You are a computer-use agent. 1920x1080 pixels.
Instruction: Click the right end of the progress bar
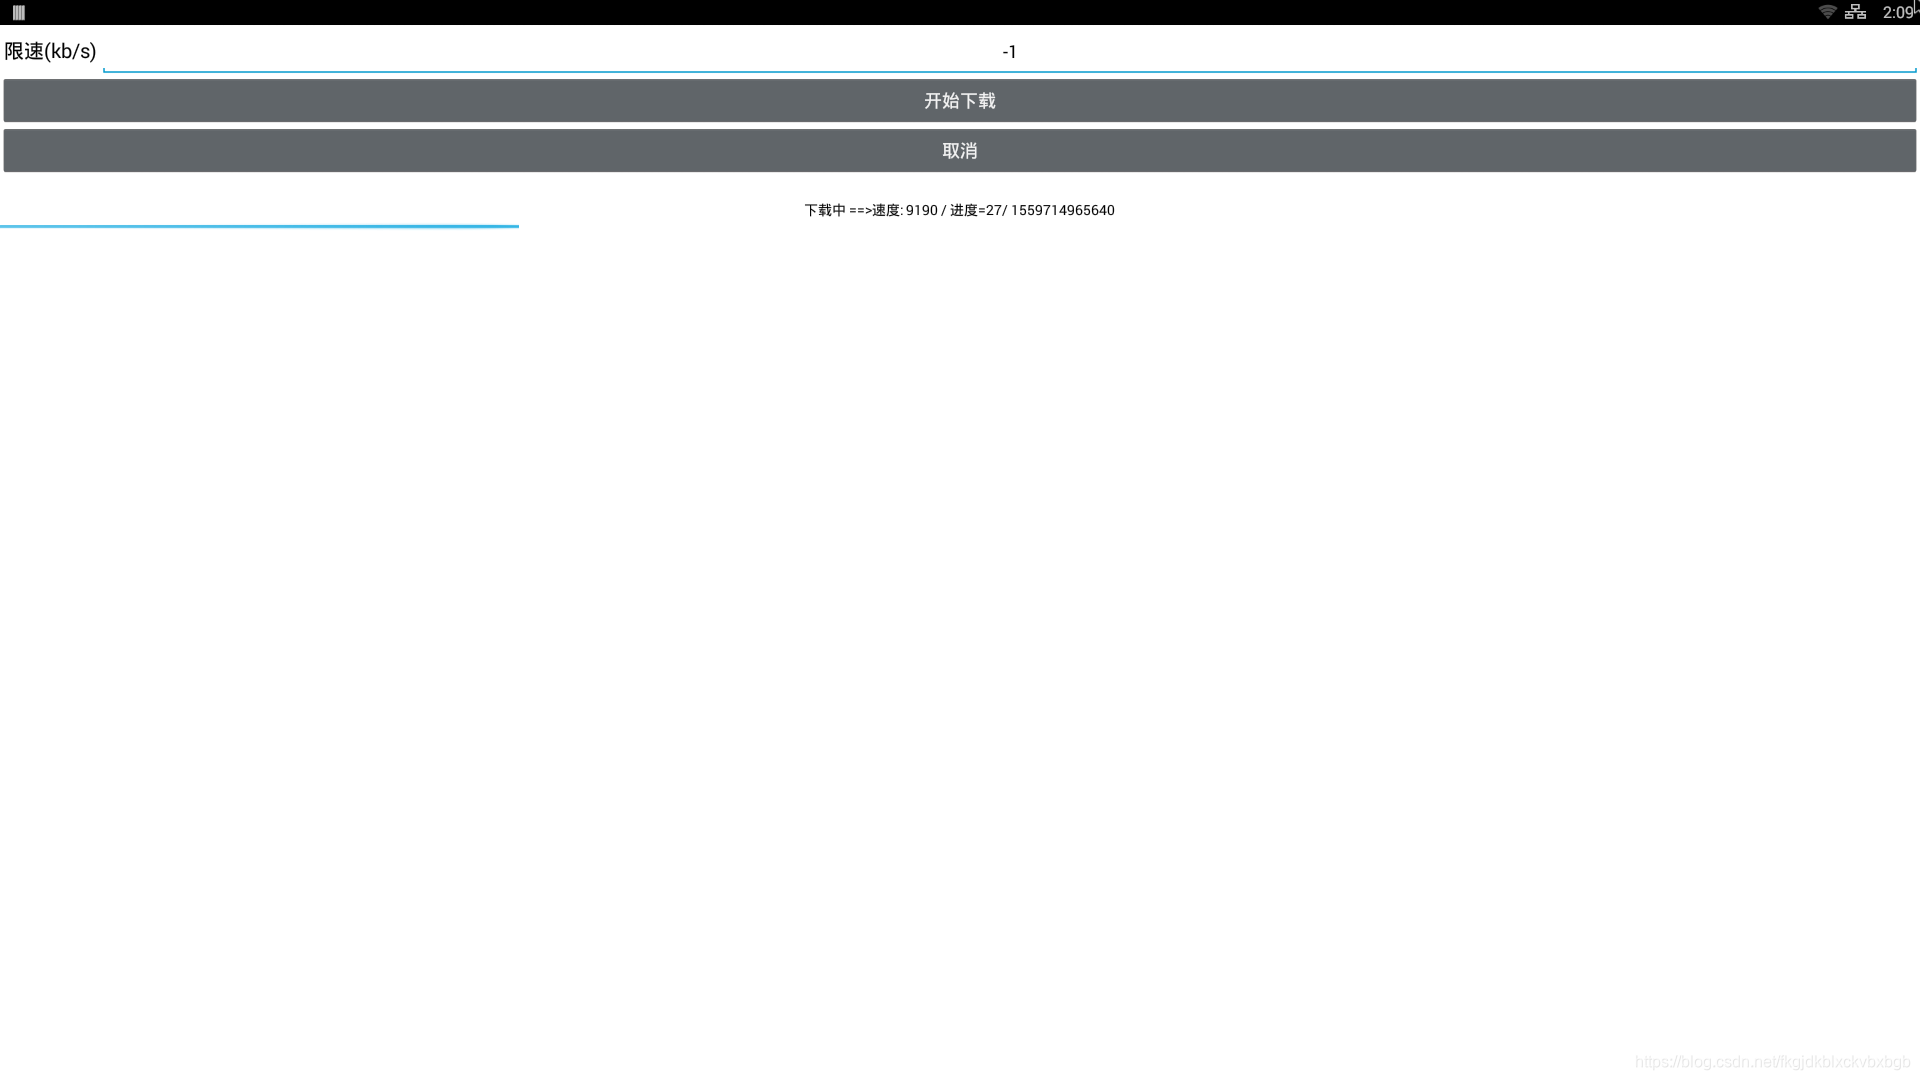tap(514, 226)
